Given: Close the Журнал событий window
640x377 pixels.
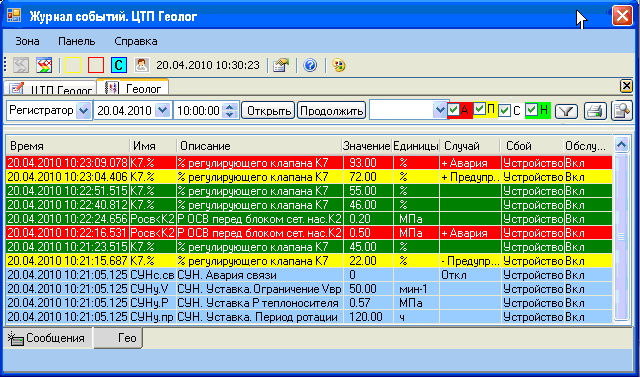Looking at the screenshot, I should (622, 16).
